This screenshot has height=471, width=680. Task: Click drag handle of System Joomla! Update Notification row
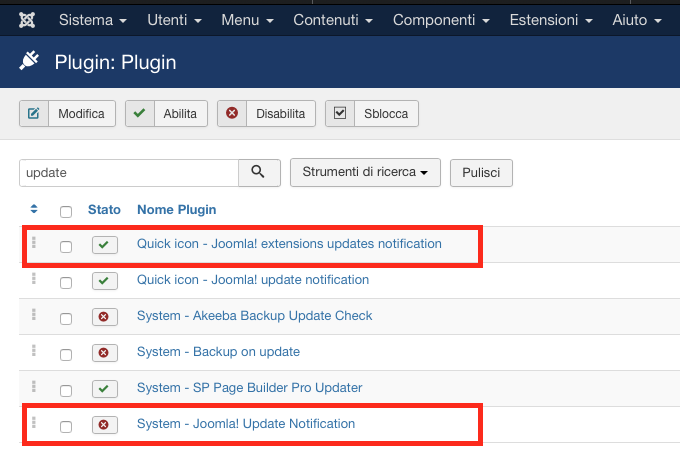pos(34,422)
